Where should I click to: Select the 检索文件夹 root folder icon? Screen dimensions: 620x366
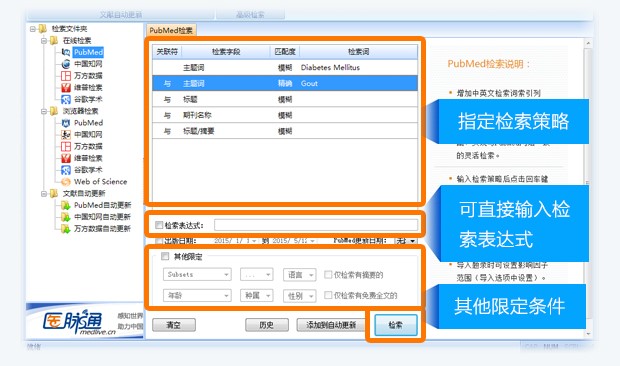(43, 29)
